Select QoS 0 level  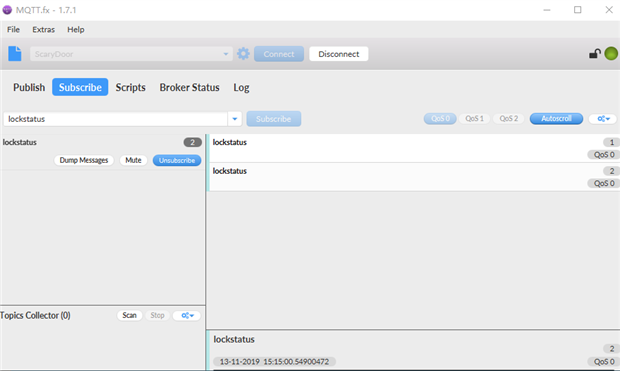pyautogui.click(x=440, y=119)
